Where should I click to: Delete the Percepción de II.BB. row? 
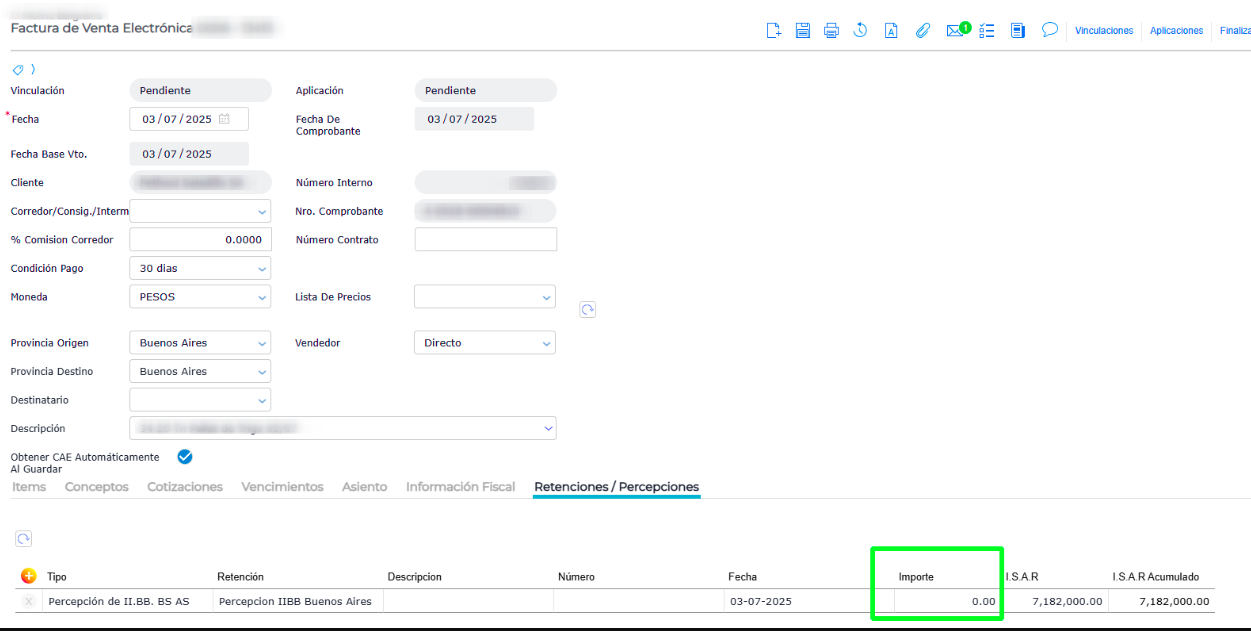pos(28,601)
